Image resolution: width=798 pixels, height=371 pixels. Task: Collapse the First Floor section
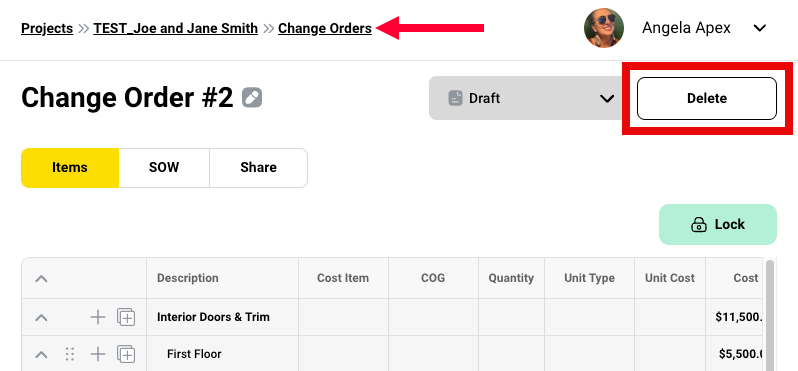tap(41, 354)
